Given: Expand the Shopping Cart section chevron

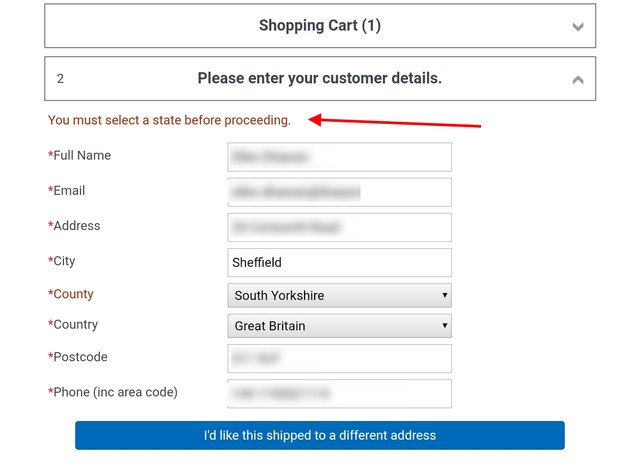Looking at the screenshot, I should [577, 27].
